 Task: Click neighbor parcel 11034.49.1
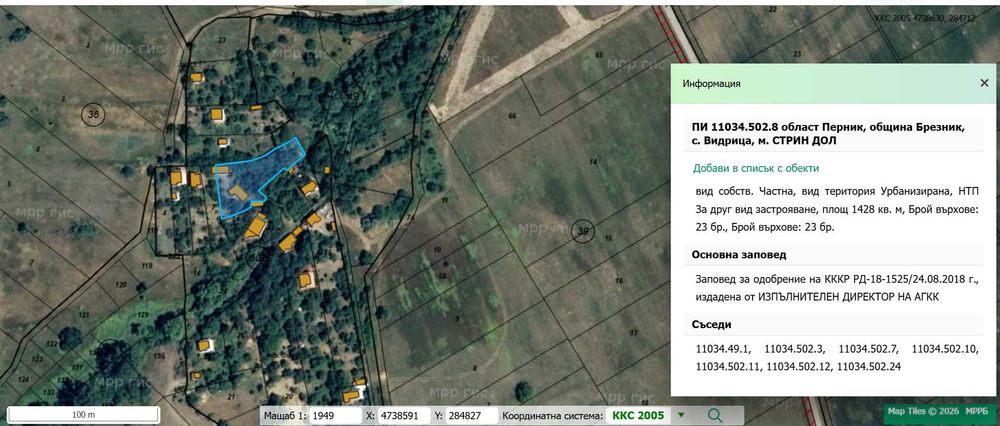[x=724, y=349]
